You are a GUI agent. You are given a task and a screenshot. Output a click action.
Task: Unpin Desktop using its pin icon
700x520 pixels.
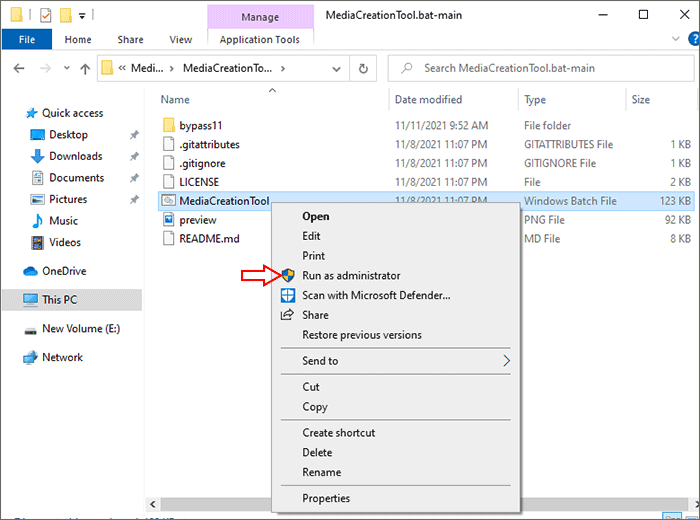click(134, 134)
